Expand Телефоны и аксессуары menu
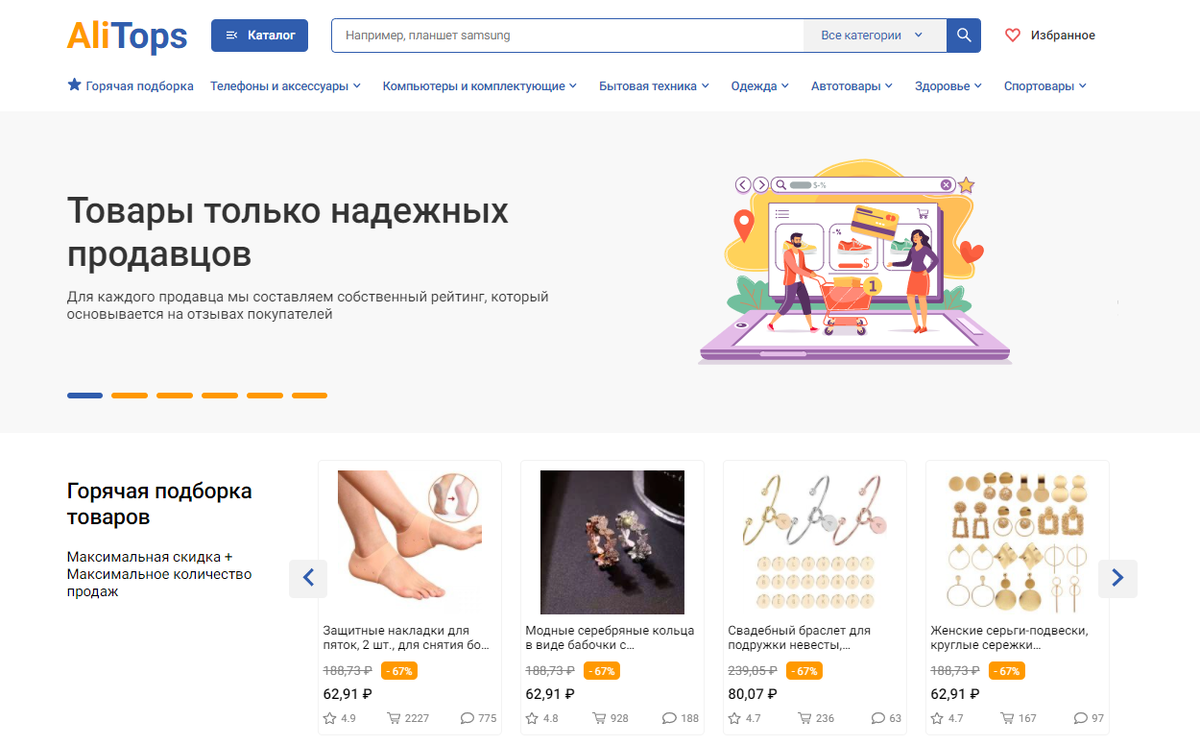Screen dimensions: 1200x745 tap(285, 86)
